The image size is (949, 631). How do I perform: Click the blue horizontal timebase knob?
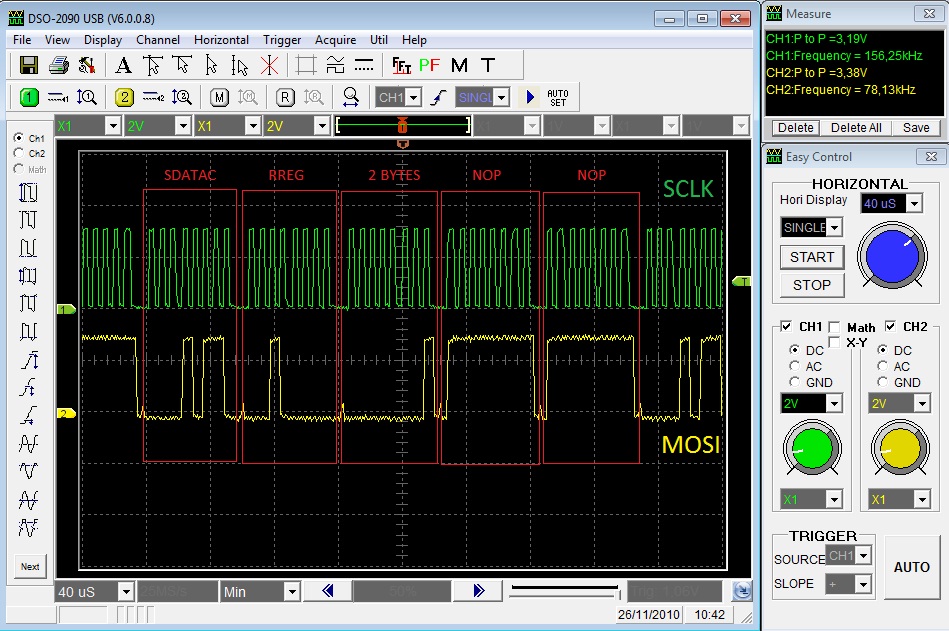(x=892, y=257)
